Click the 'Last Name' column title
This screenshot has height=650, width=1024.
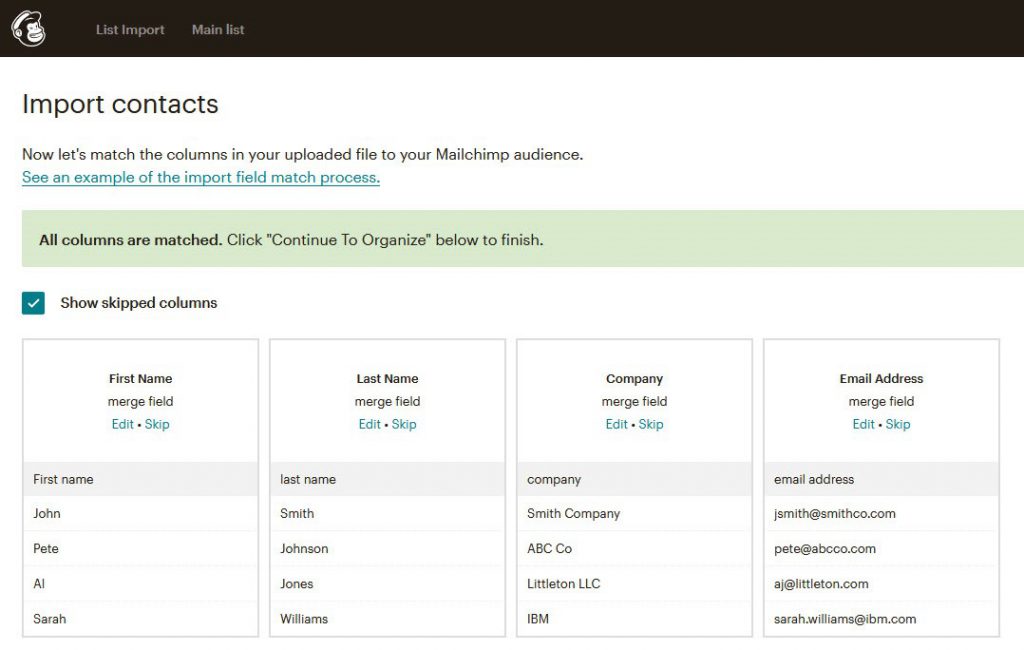tap(387, 378)
